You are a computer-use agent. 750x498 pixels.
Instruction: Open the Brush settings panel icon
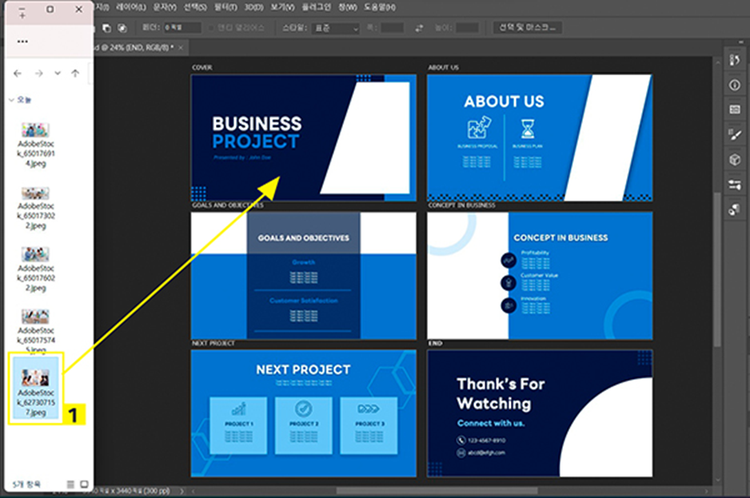tap(735, 134)
